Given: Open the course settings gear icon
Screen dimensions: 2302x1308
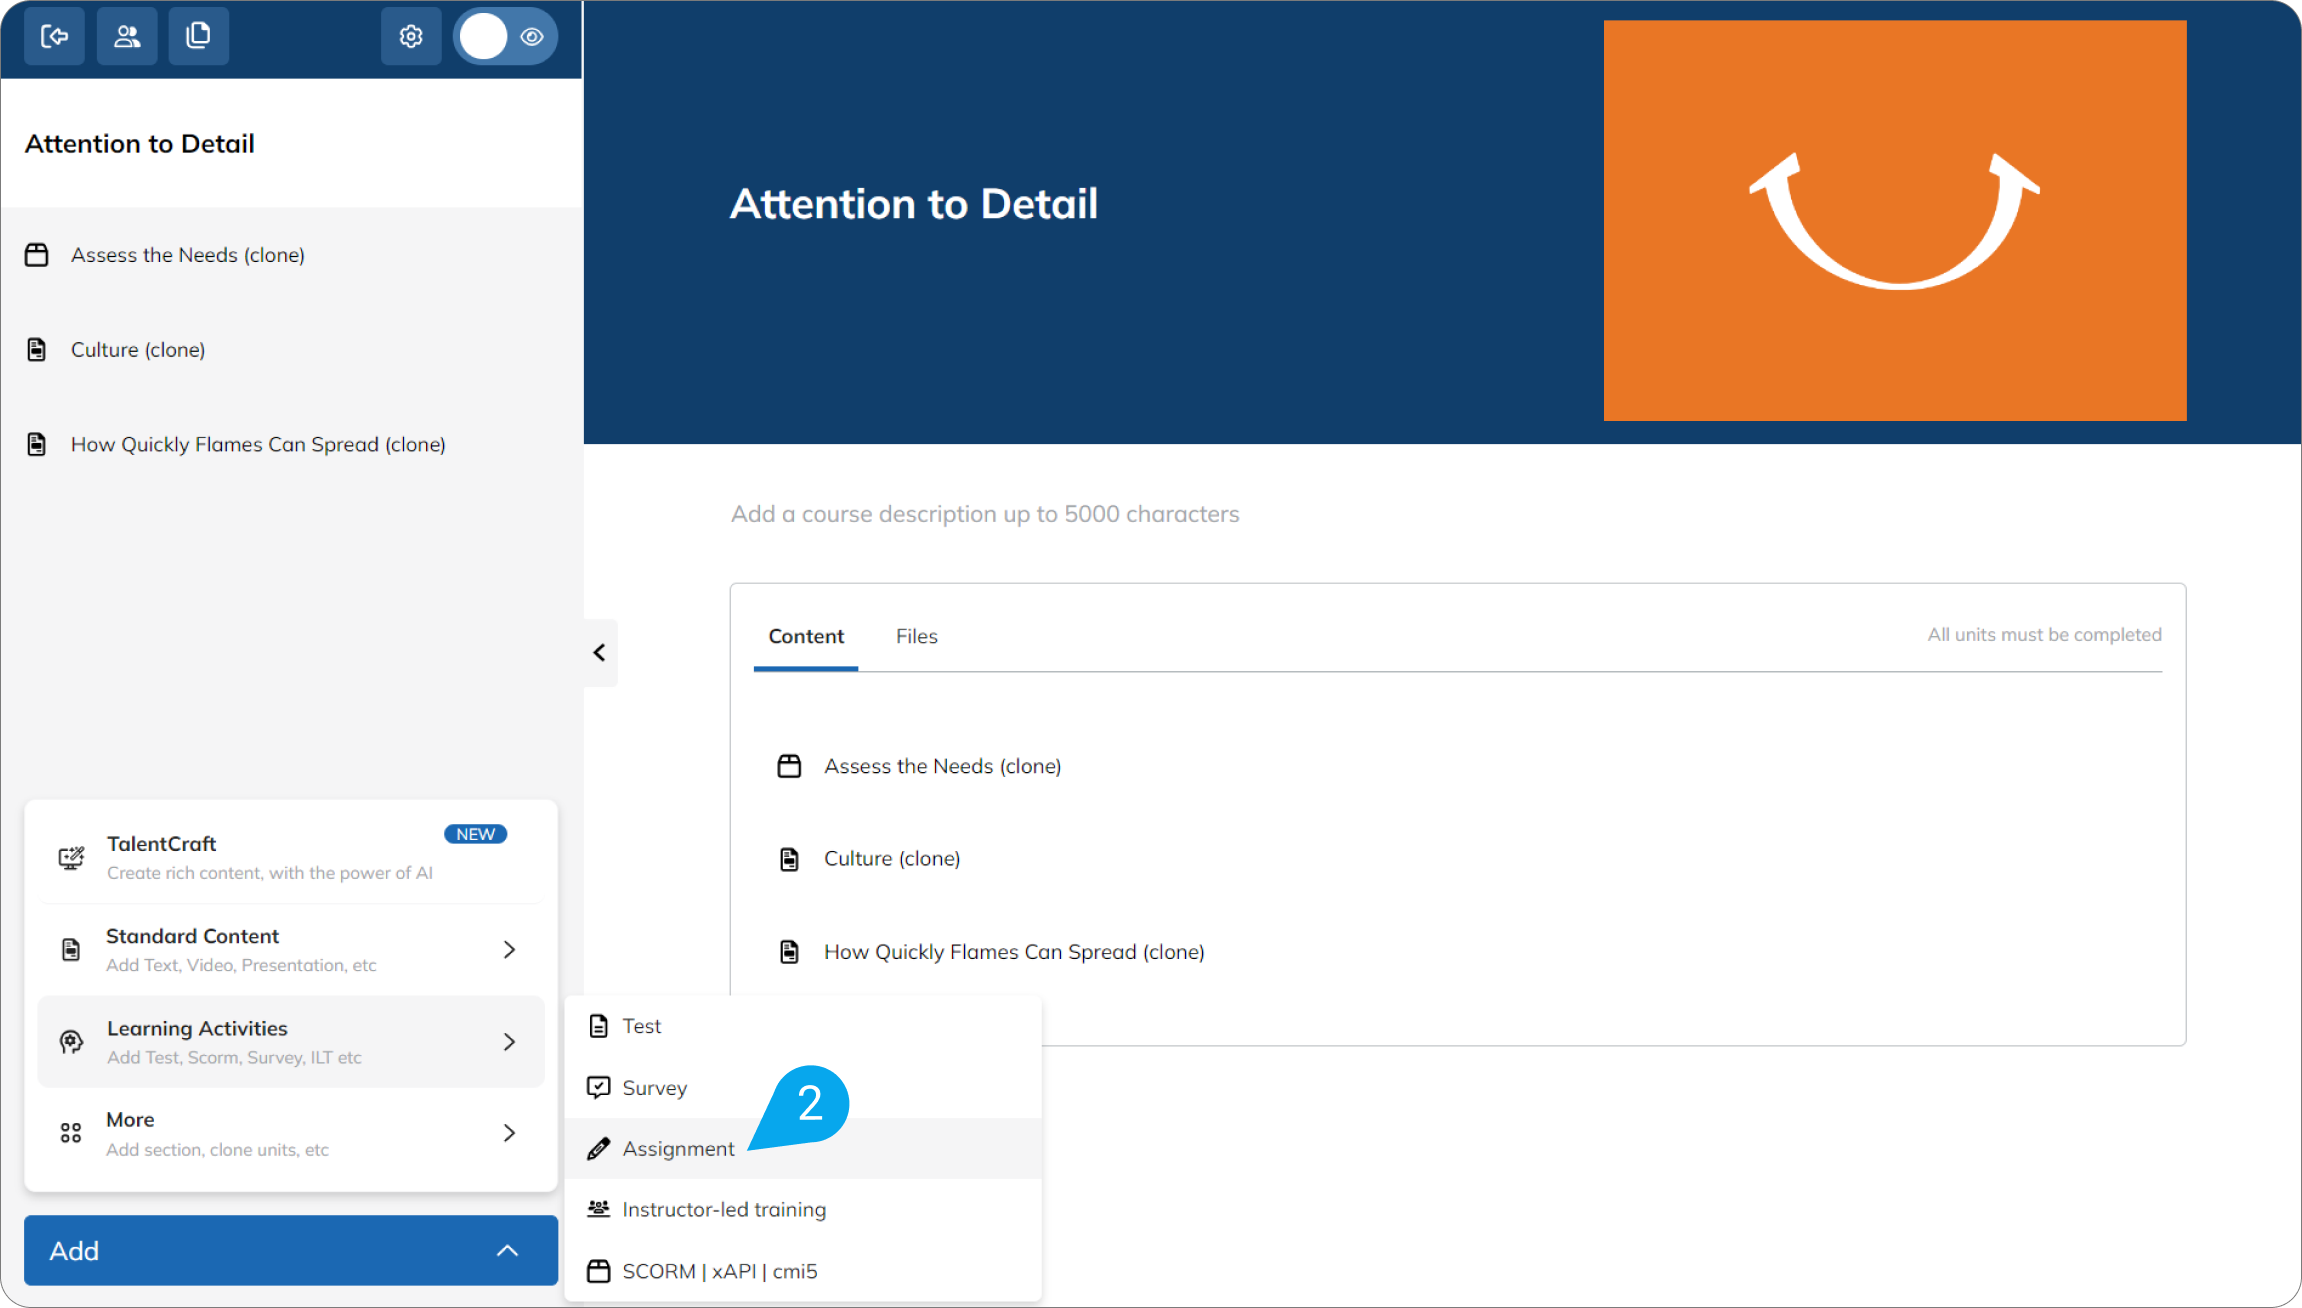Looking at the screenshot, I should pyautogui.click(x=411, y=35).
